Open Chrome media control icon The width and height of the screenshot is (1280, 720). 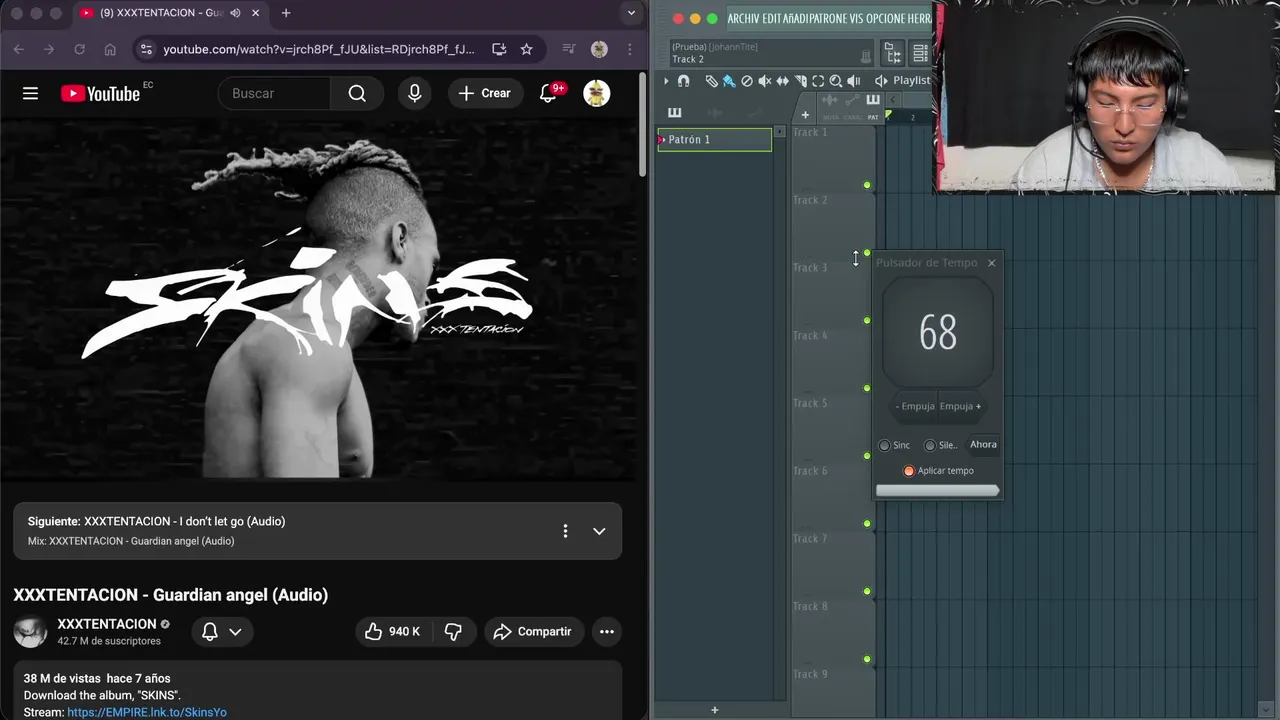(x=569, y=49)
